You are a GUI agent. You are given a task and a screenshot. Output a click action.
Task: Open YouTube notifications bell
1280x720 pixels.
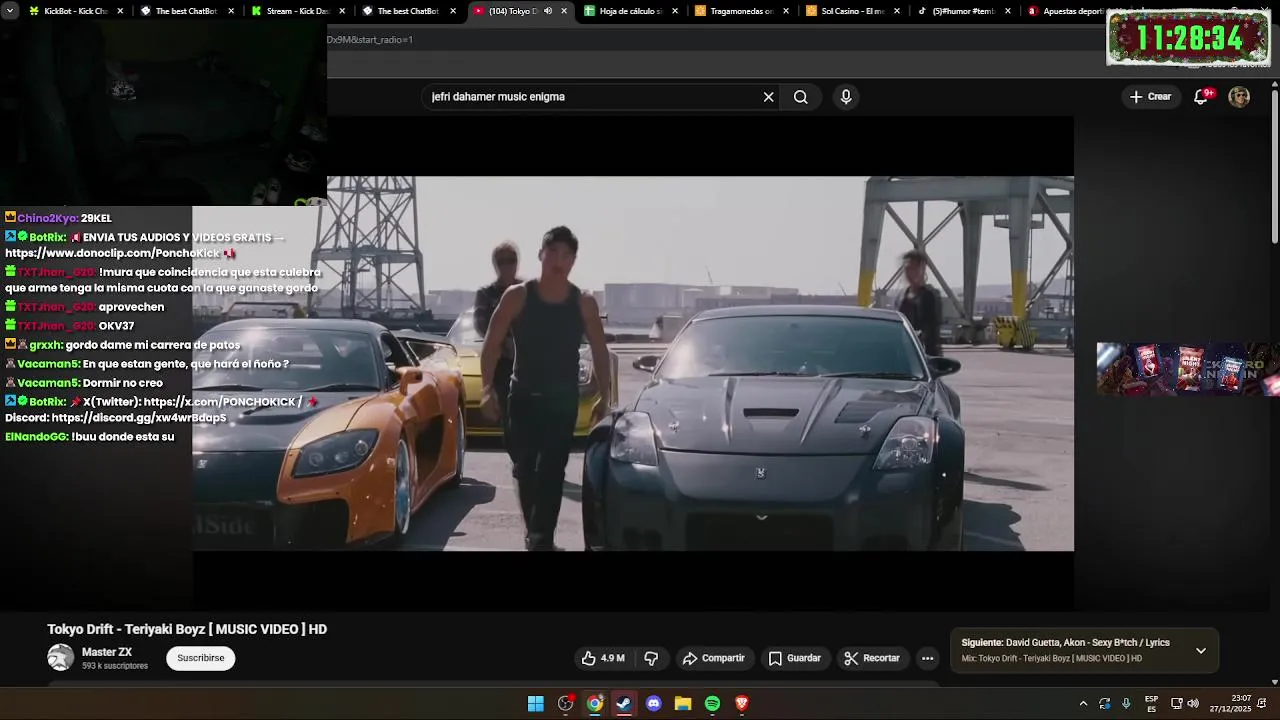(x=1201, y=97)
